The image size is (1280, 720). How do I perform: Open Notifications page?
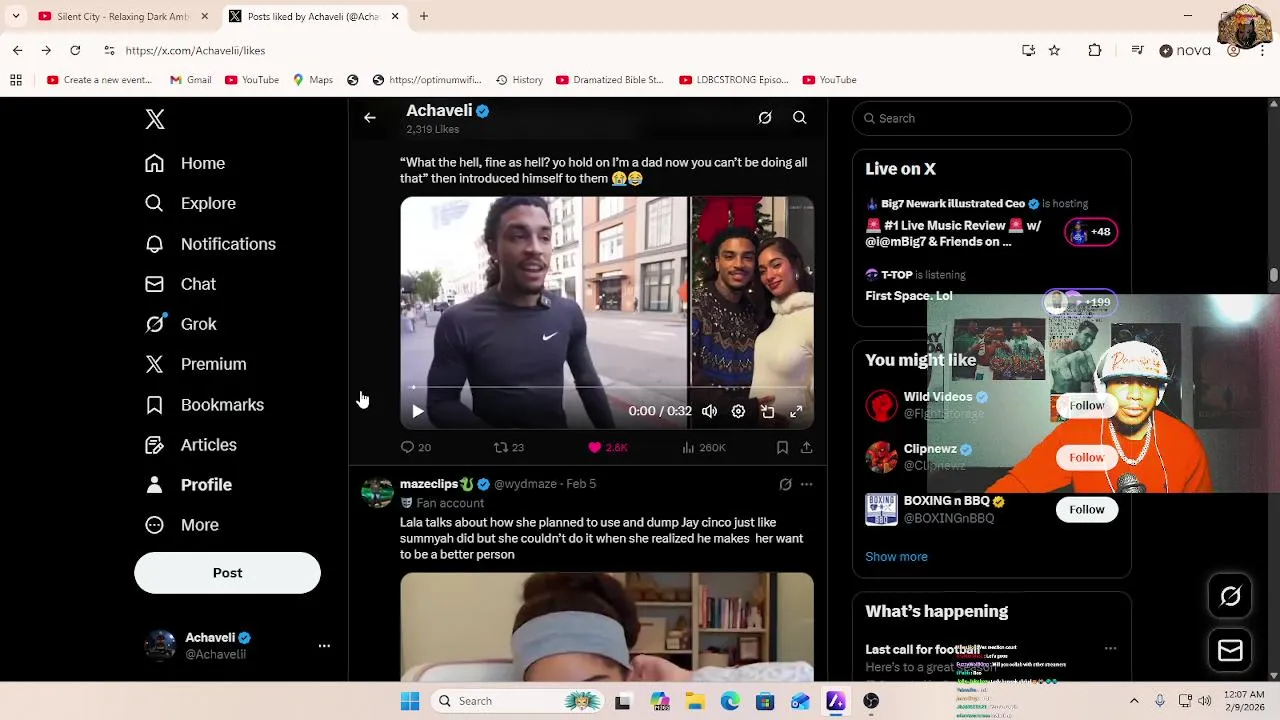coord(210,244)
